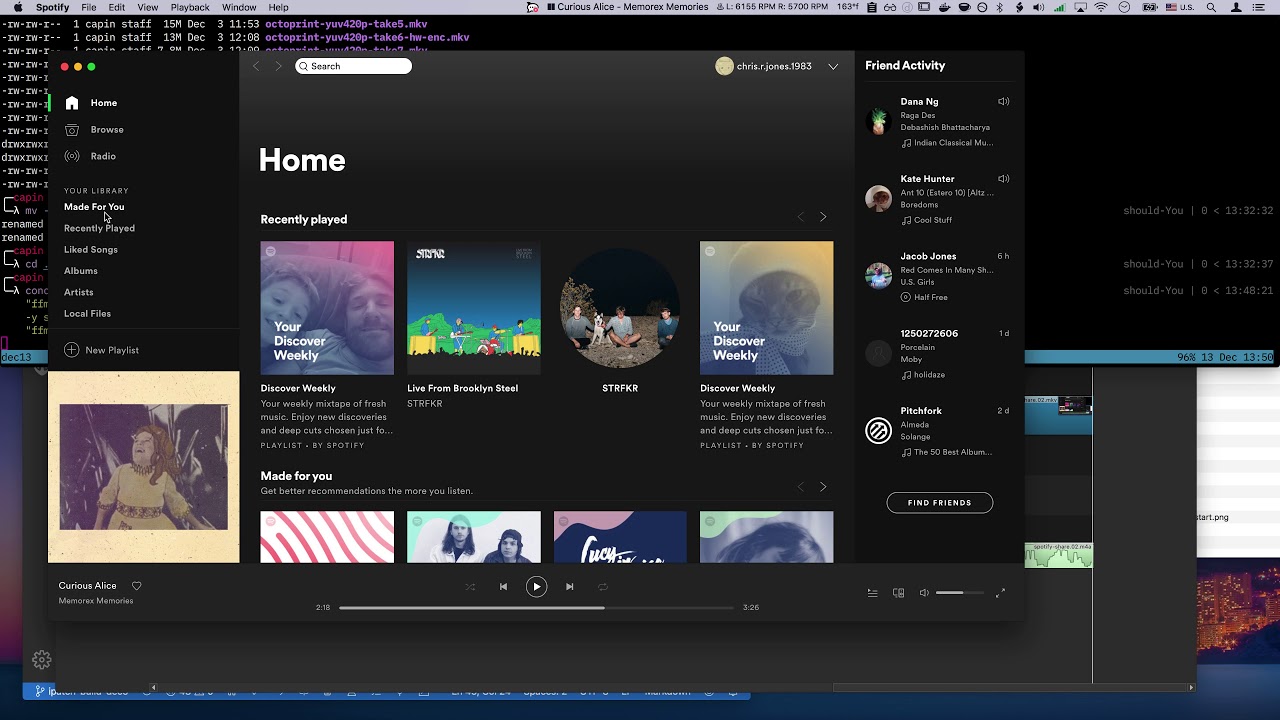
Task: Open the first Discover Weekly cover
Action: 327,308
